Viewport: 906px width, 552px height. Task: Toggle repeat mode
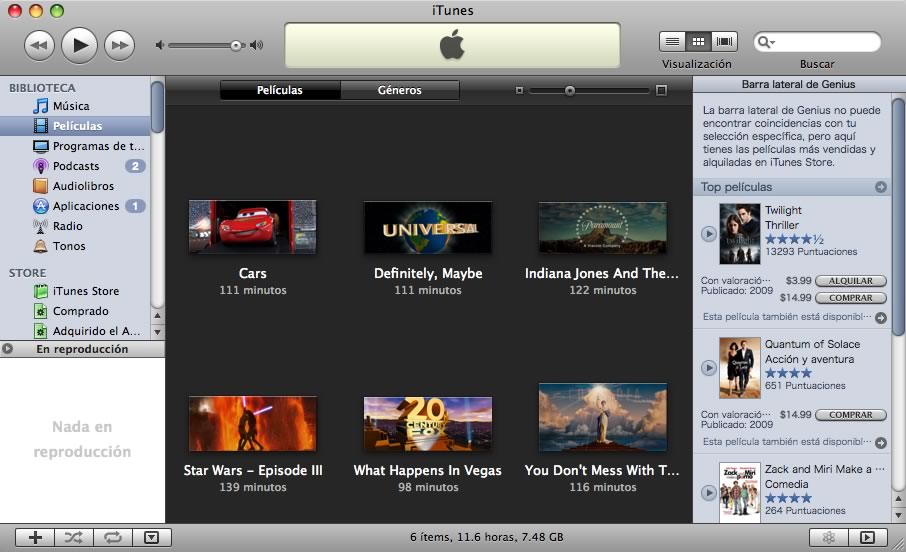click(x=113, y=538)
